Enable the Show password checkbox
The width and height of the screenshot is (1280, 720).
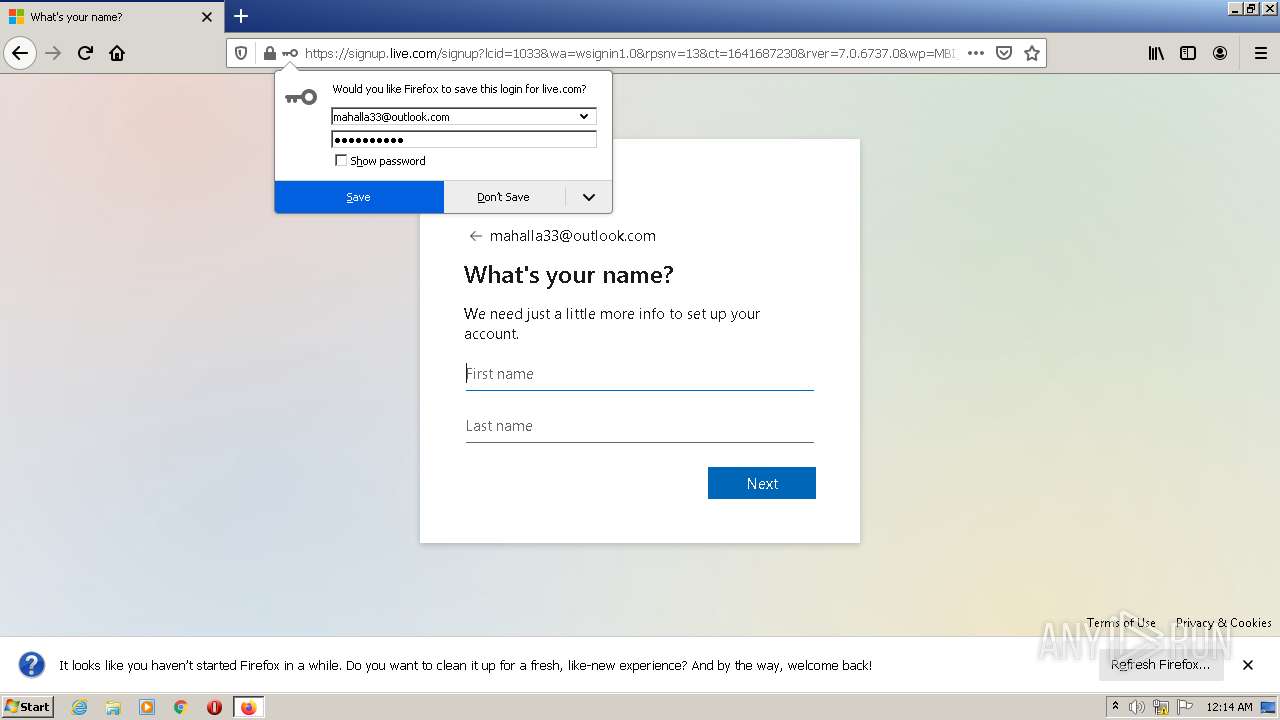pyautogui.click(x=341, y=161)
